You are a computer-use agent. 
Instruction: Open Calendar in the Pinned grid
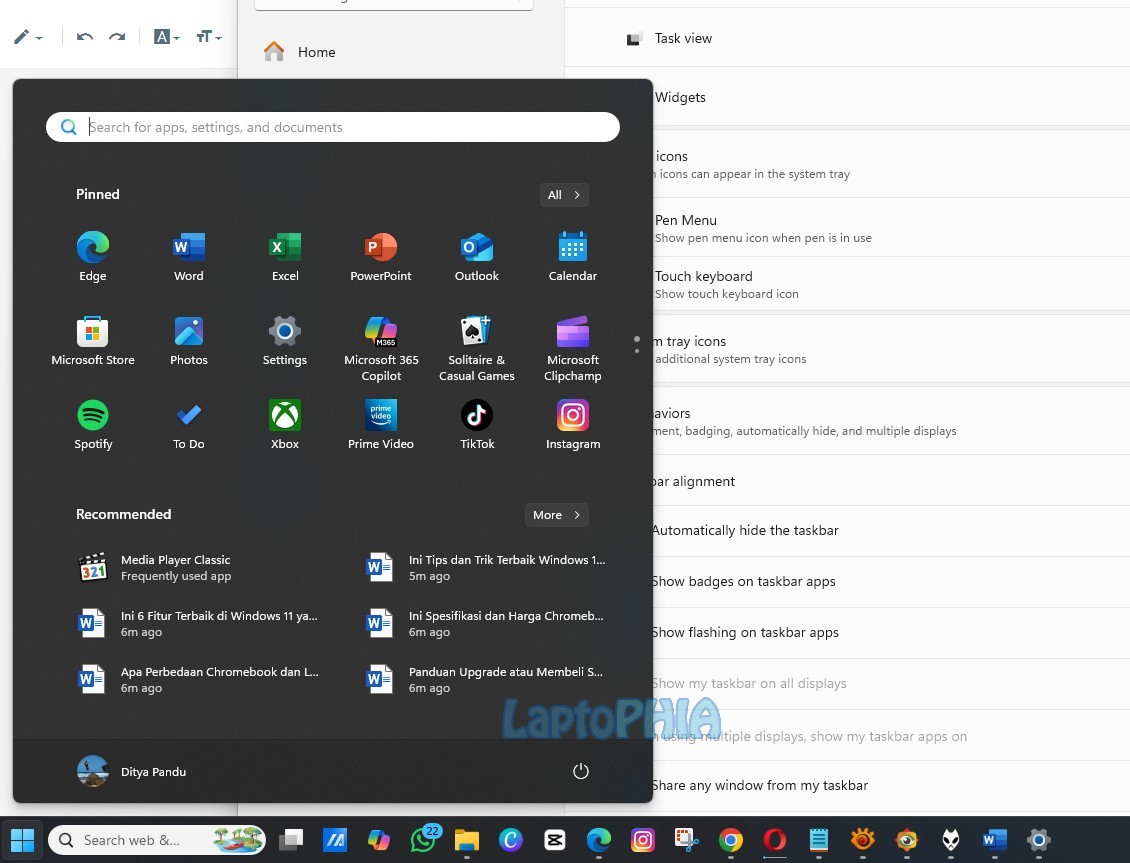pyautogui.click(x=573, y=256)
